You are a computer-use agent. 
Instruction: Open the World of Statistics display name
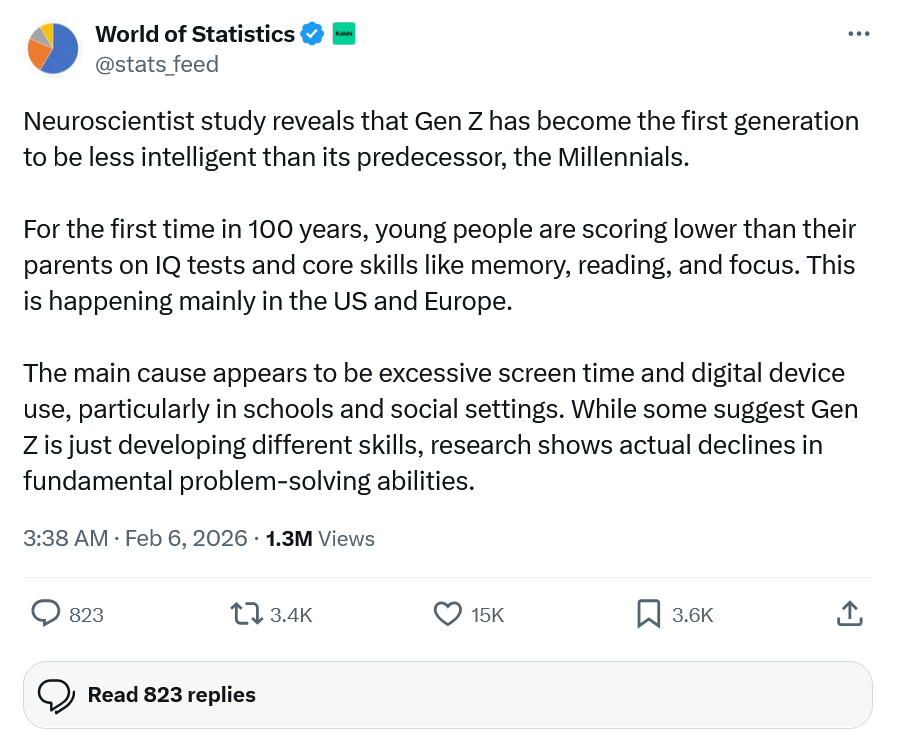pyautogui.click(x=194, y=34)
